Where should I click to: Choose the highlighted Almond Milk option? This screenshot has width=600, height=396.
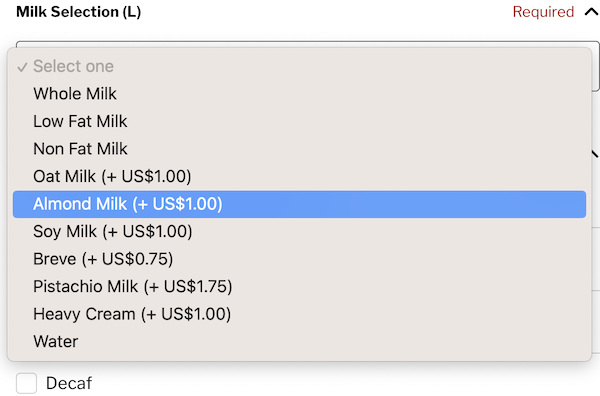click(x=299, y=204)
